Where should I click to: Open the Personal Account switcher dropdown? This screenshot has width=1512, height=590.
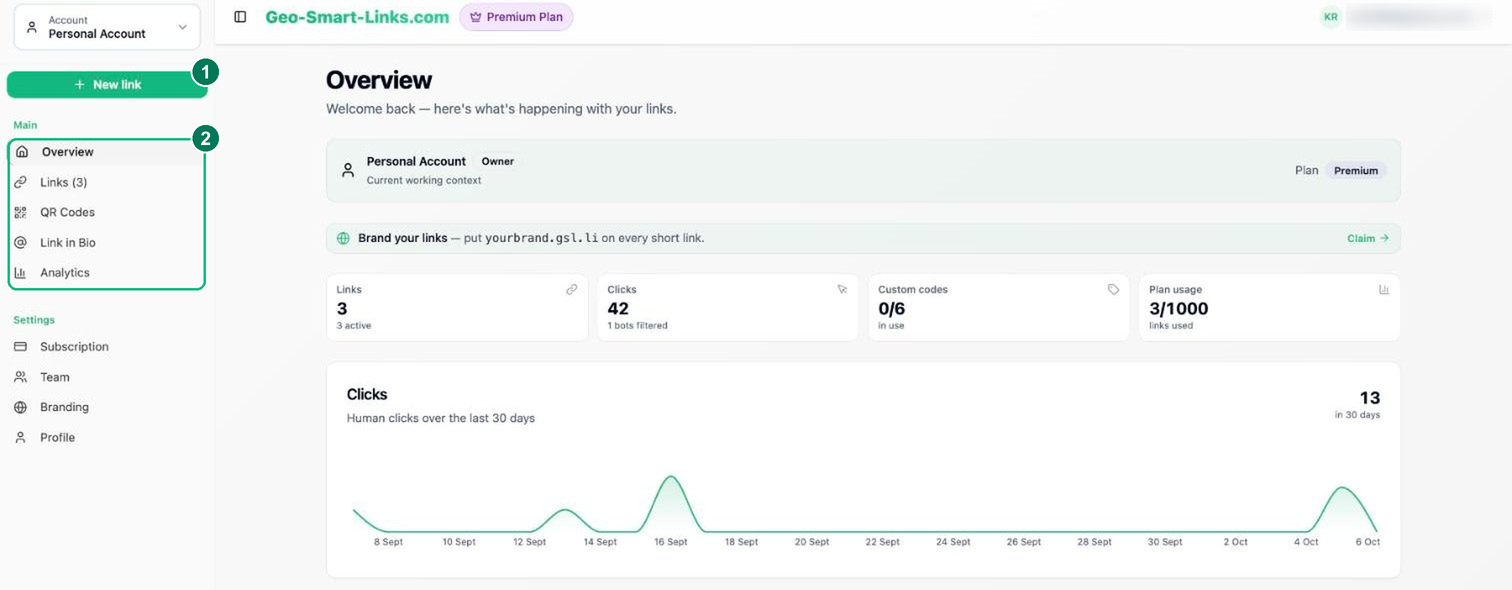107,27
